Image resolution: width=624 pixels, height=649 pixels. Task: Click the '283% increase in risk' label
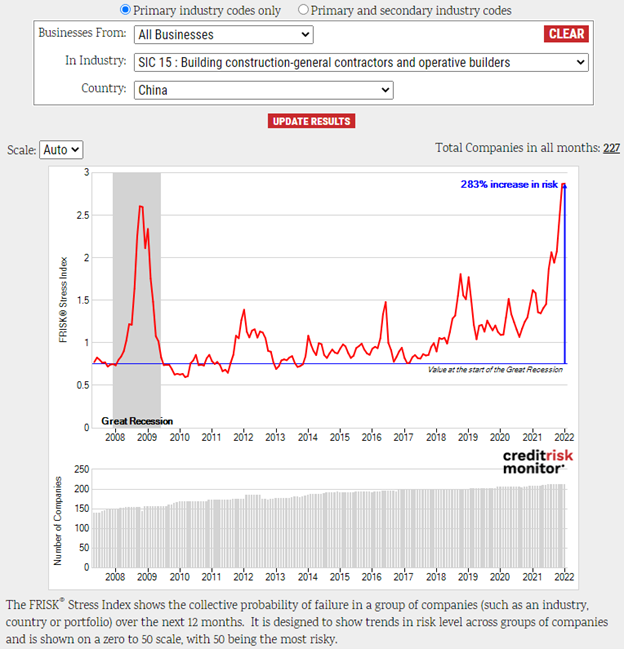[509, 184]
